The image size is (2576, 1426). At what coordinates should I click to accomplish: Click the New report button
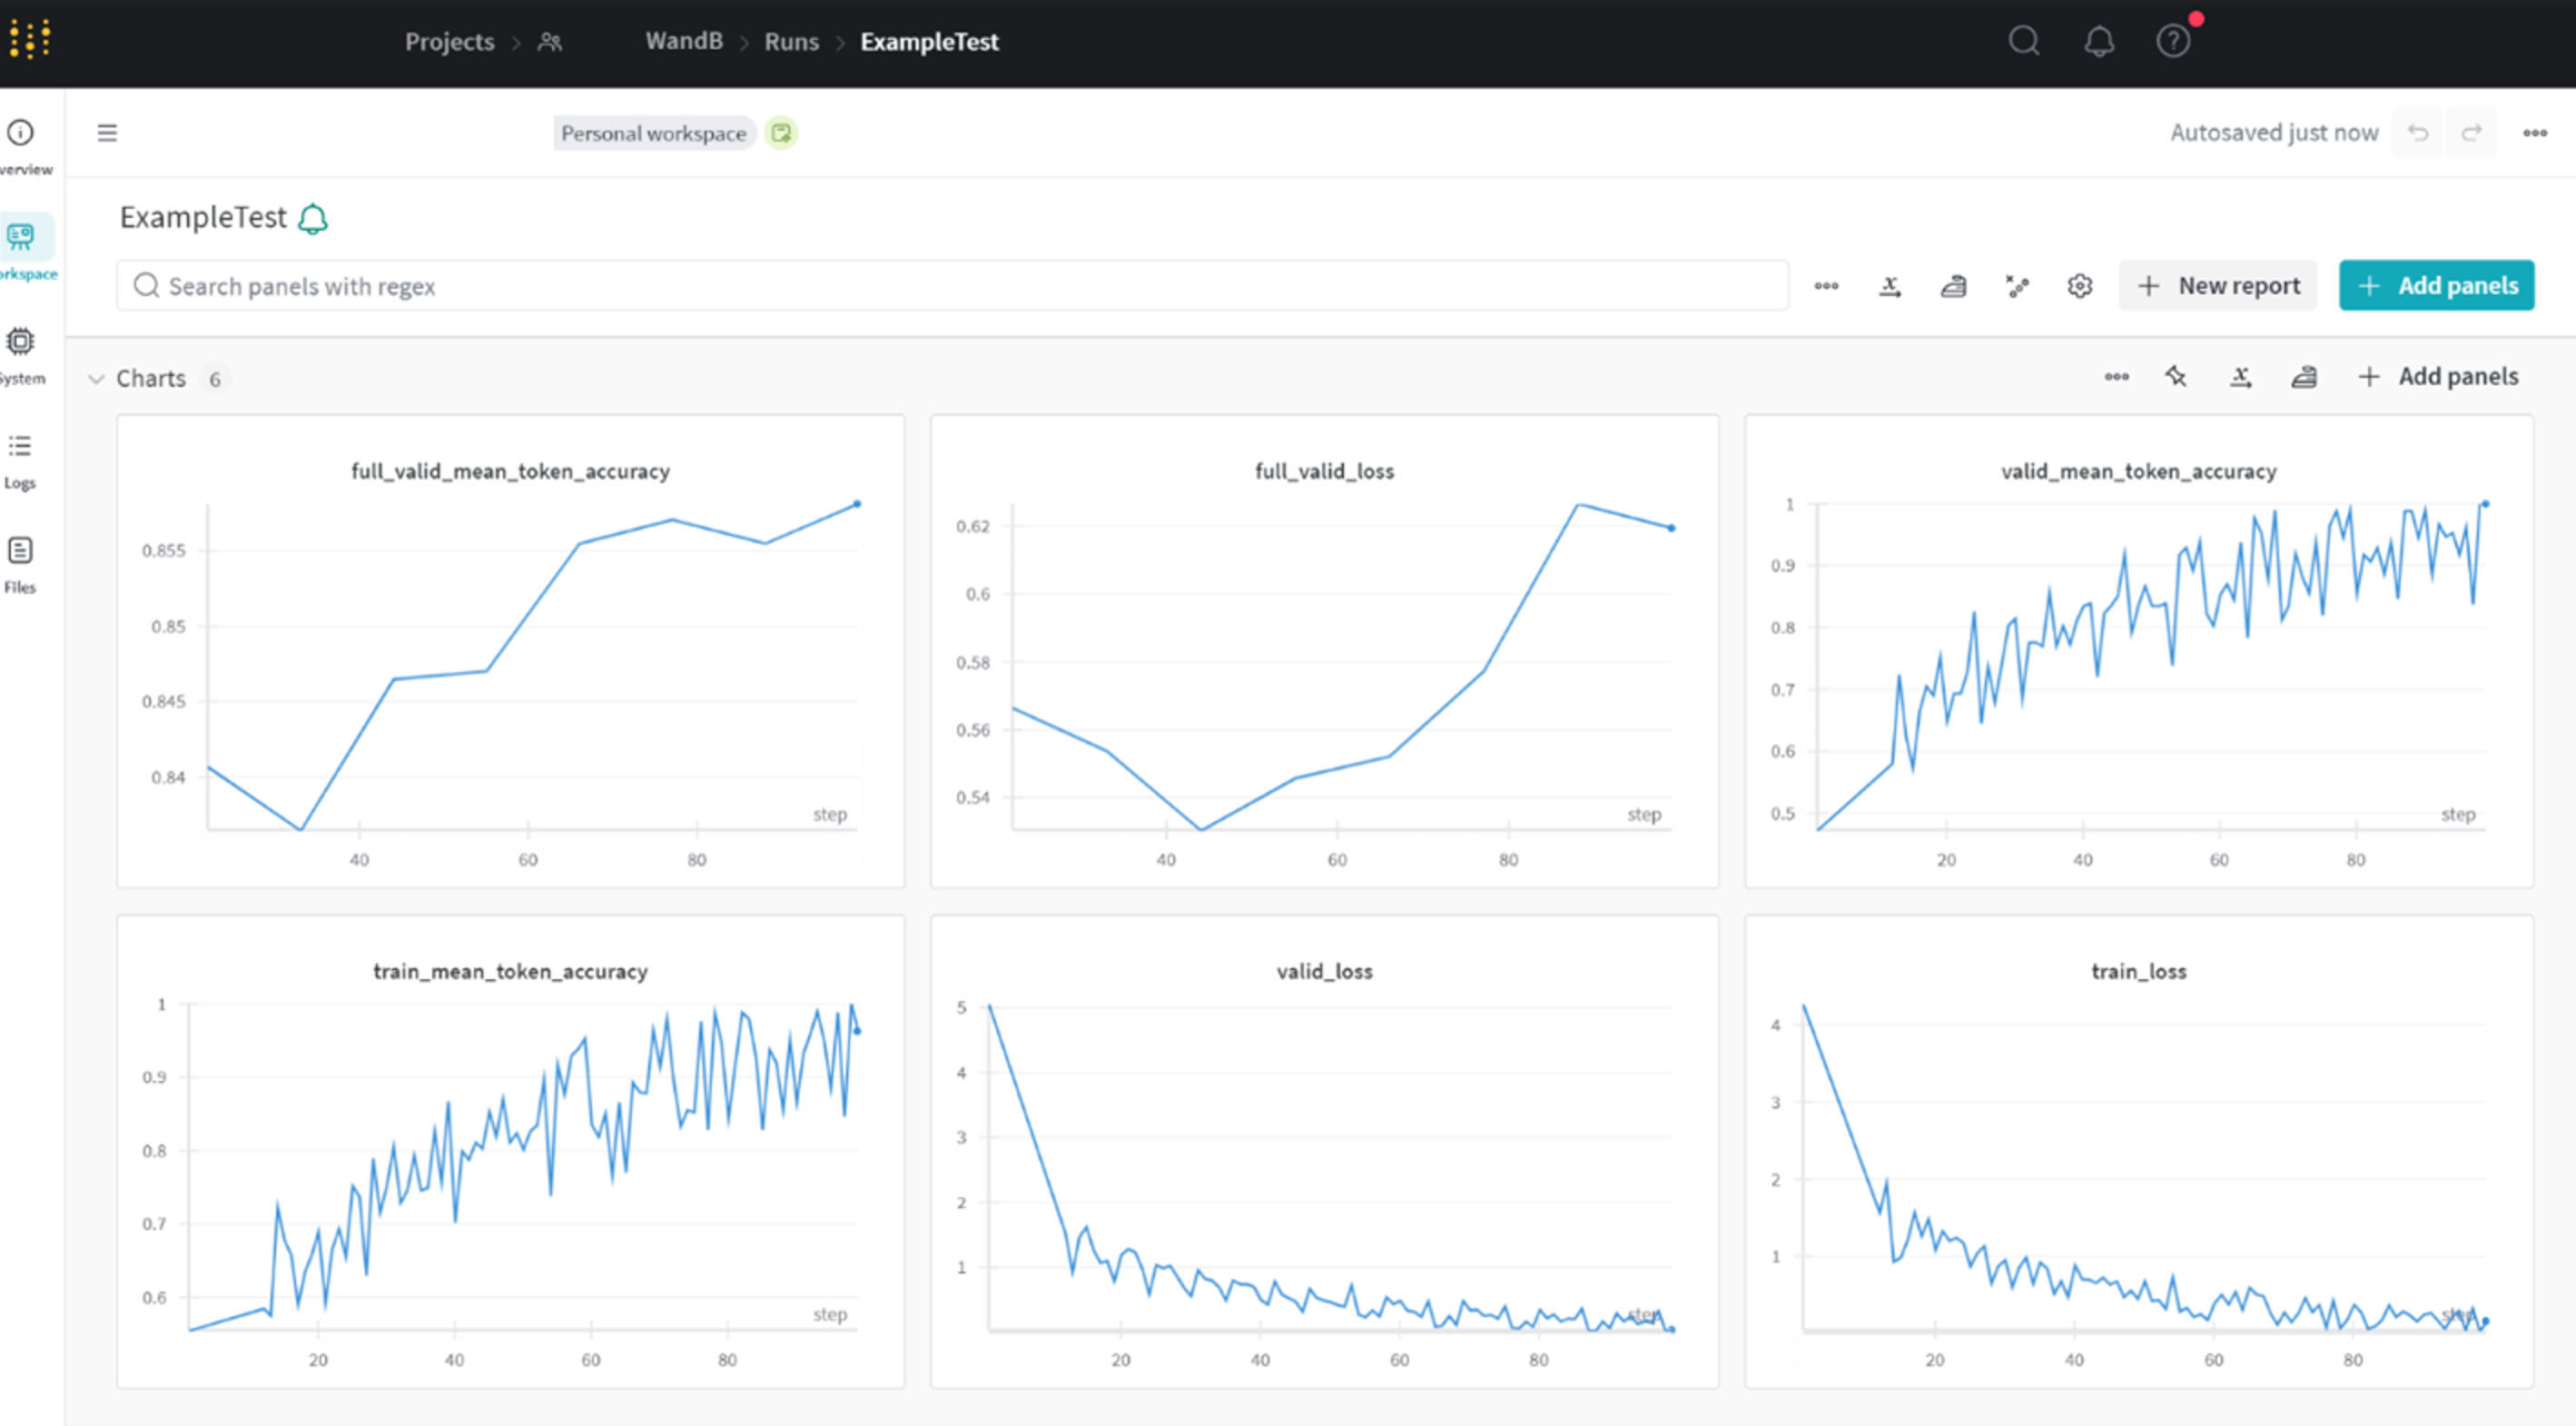(2217, 286)
